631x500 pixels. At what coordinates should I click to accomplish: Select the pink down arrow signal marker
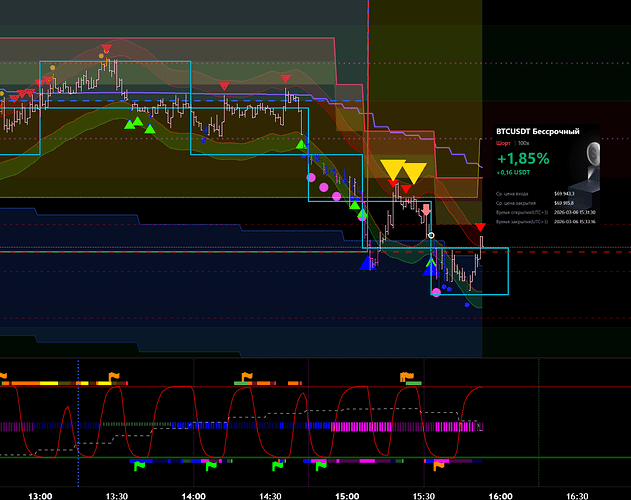point(427,210)
